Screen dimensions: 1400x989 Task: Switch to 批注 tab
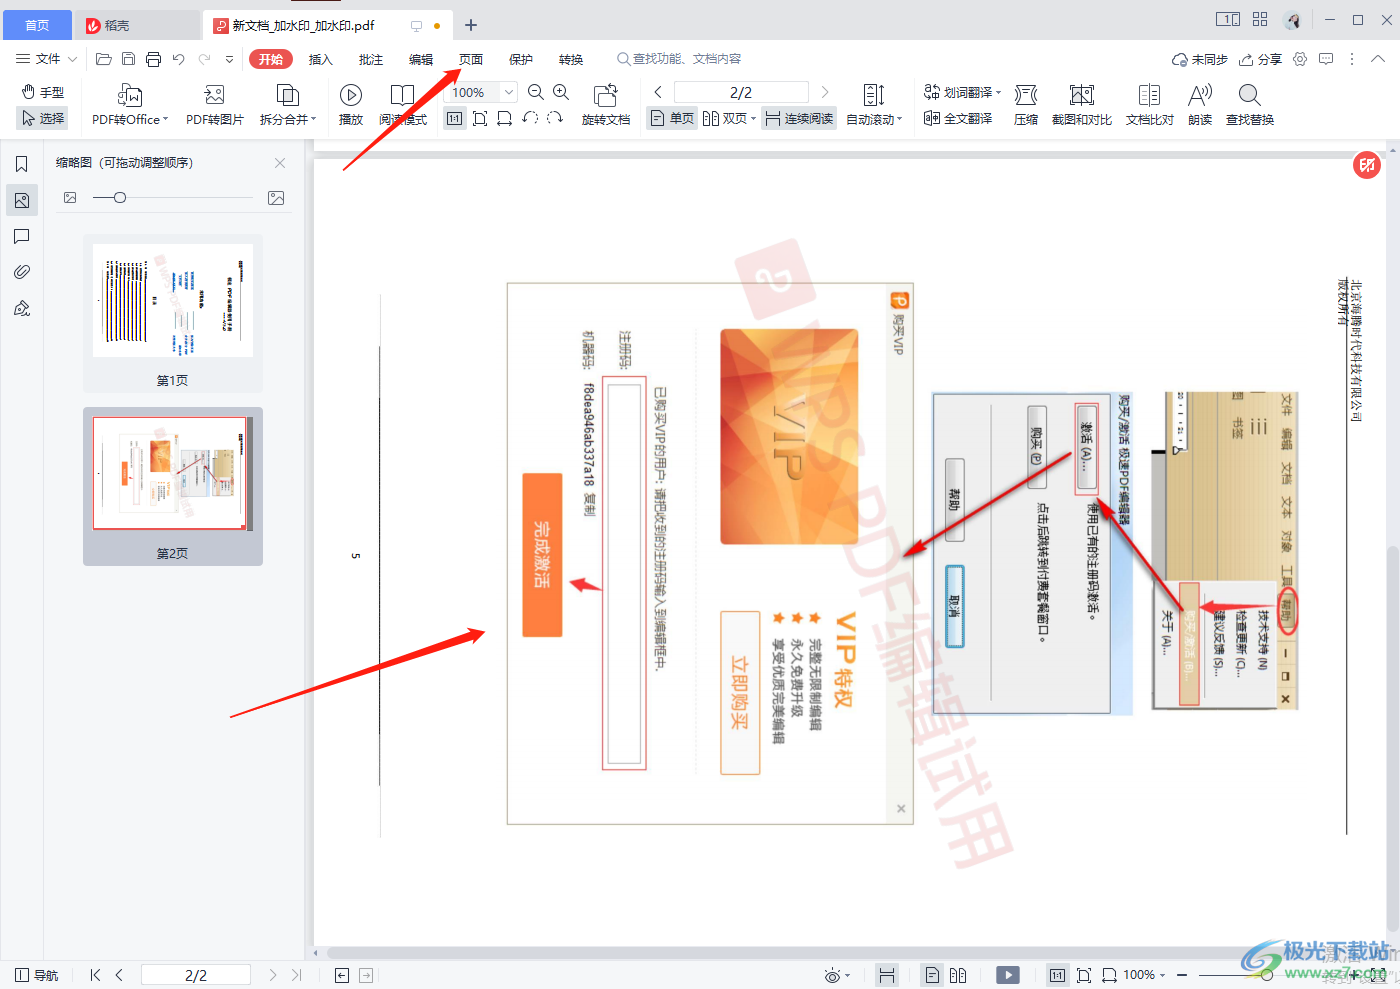(371, 59)
